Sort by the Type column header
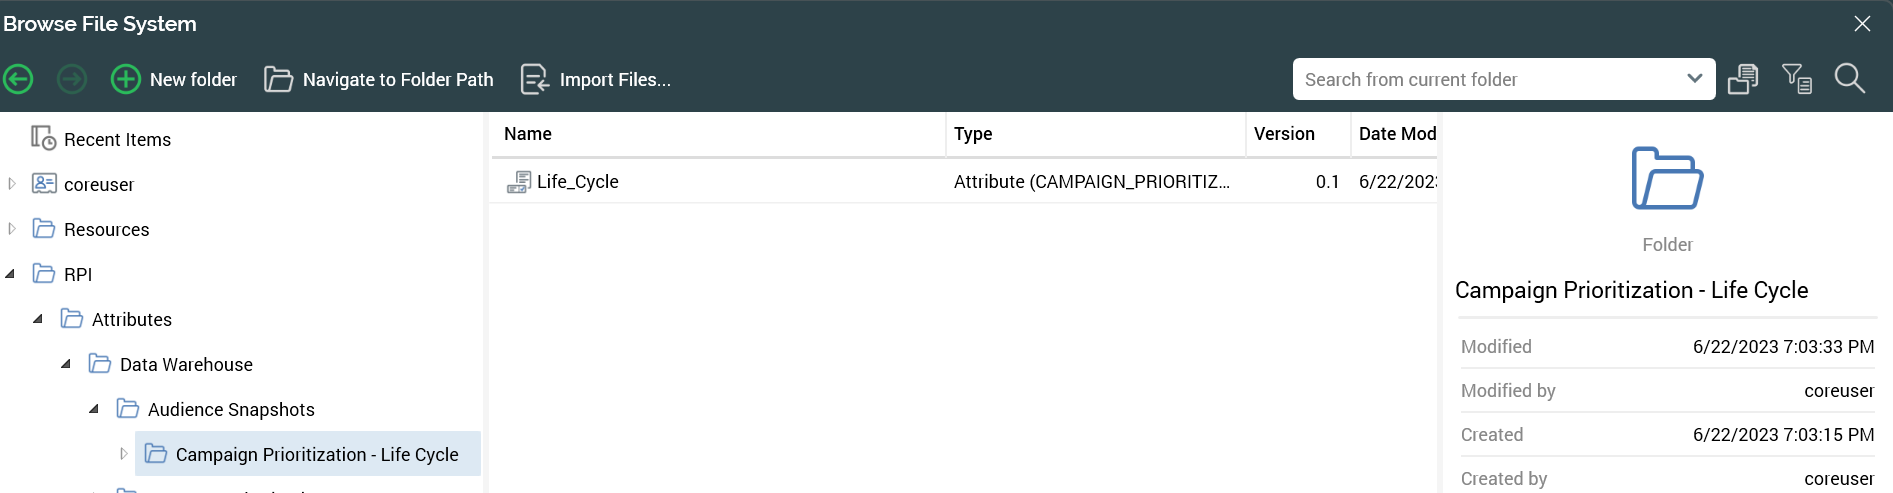 (x=973, y=134)
